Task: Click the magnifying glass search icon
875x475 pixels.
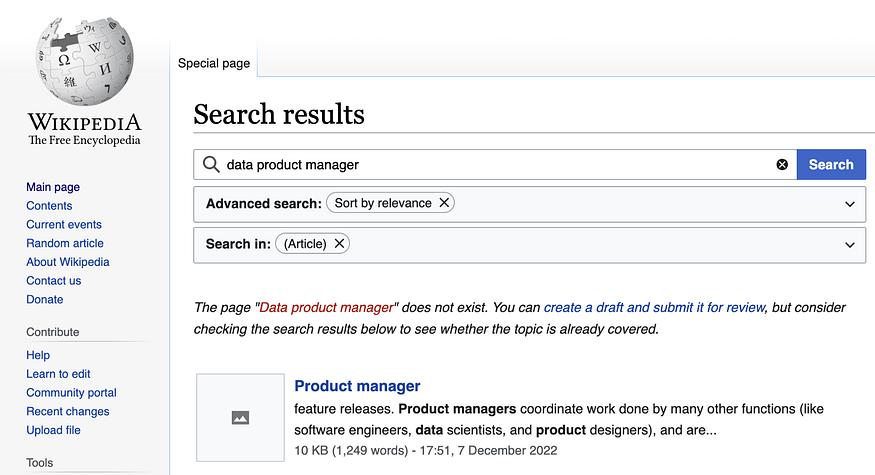Action: coord(211,165)
